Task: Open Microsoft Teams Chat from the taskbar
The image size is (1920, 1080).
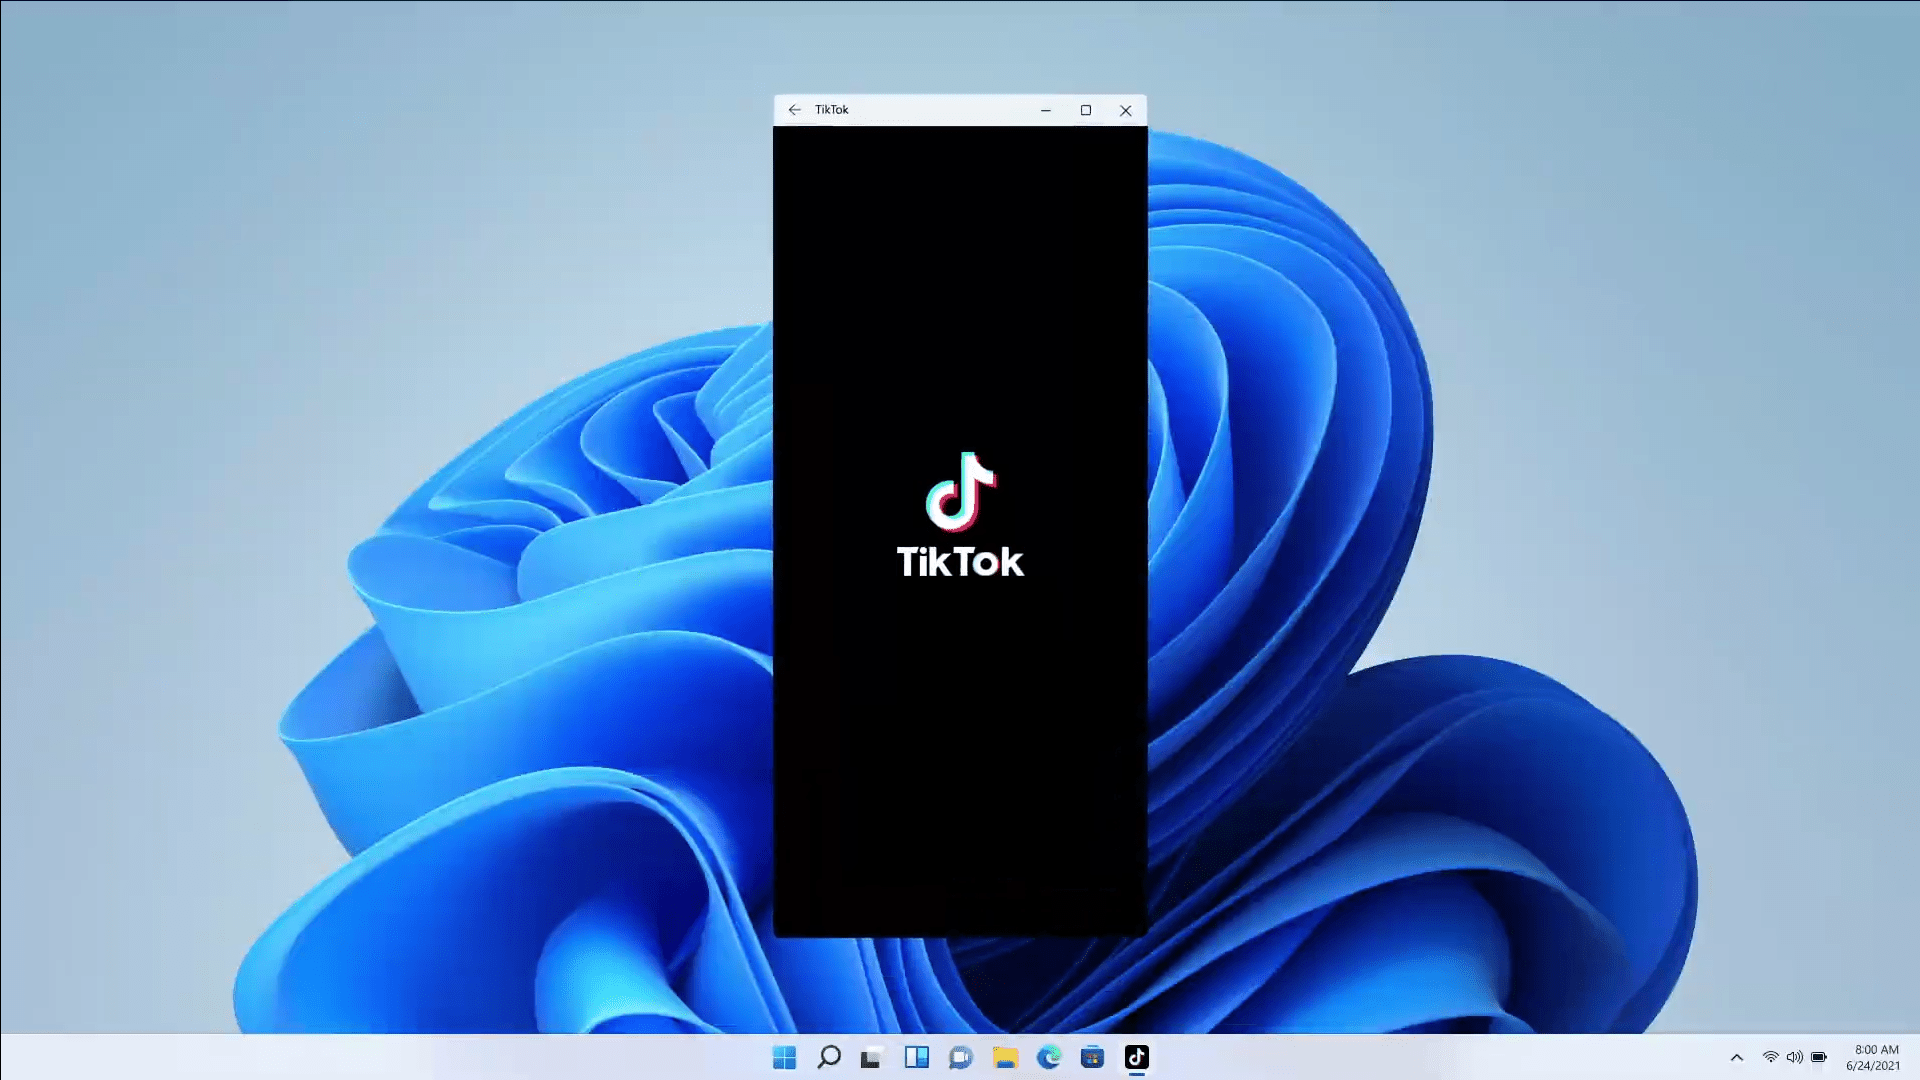Action: 960,1057
